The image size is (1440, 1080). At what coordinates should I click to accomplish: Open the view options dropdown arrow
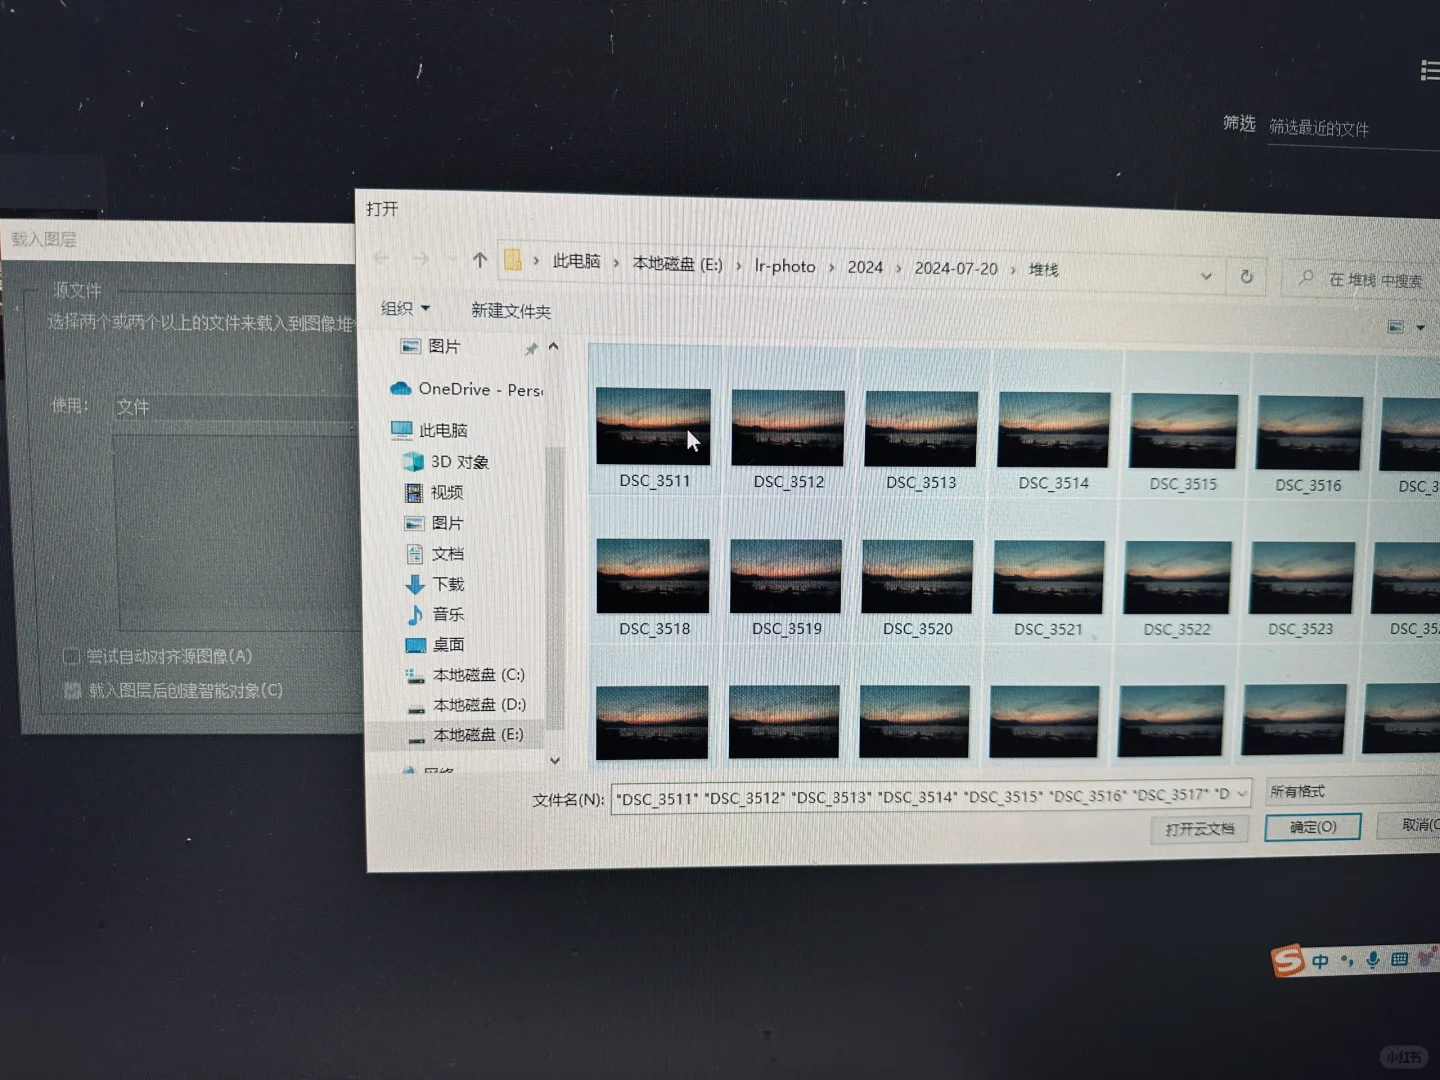click(x=1420, y=328)
